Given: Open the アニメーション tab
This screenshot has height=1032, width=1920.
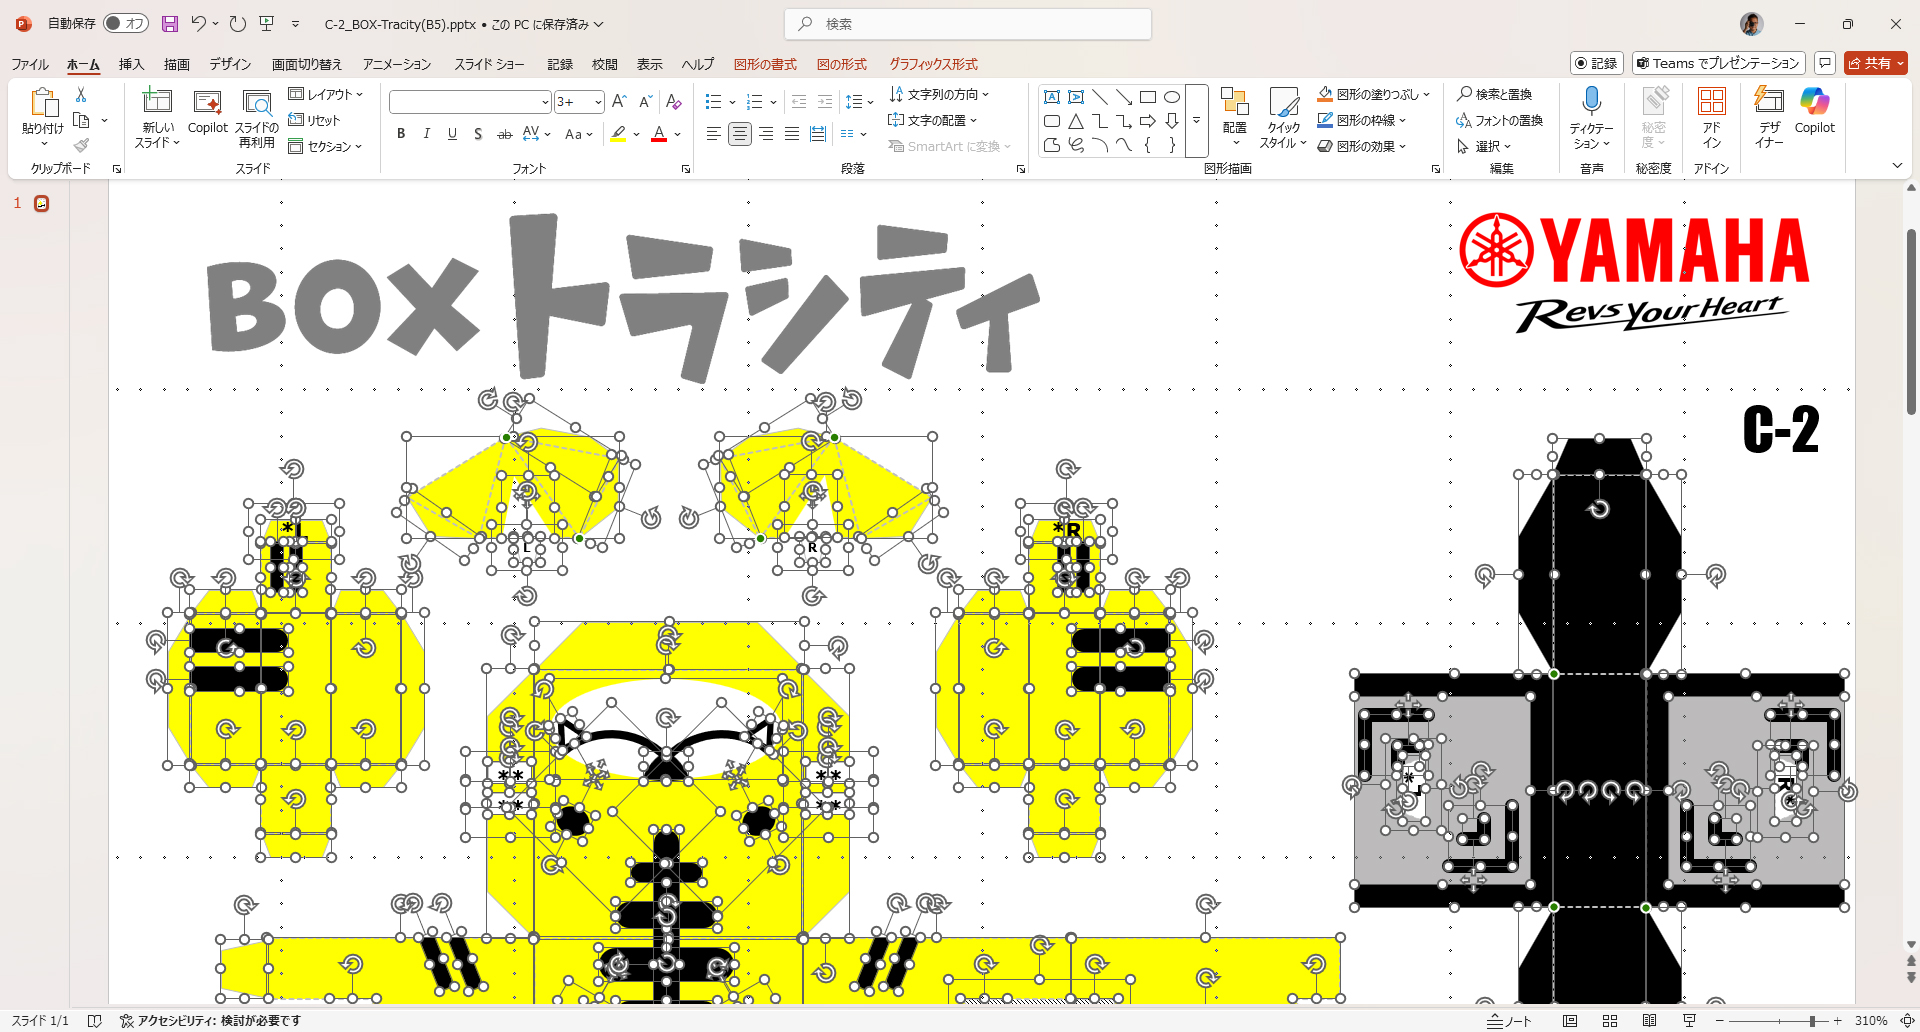Looking at the screenshot, I should pos(397,64).
